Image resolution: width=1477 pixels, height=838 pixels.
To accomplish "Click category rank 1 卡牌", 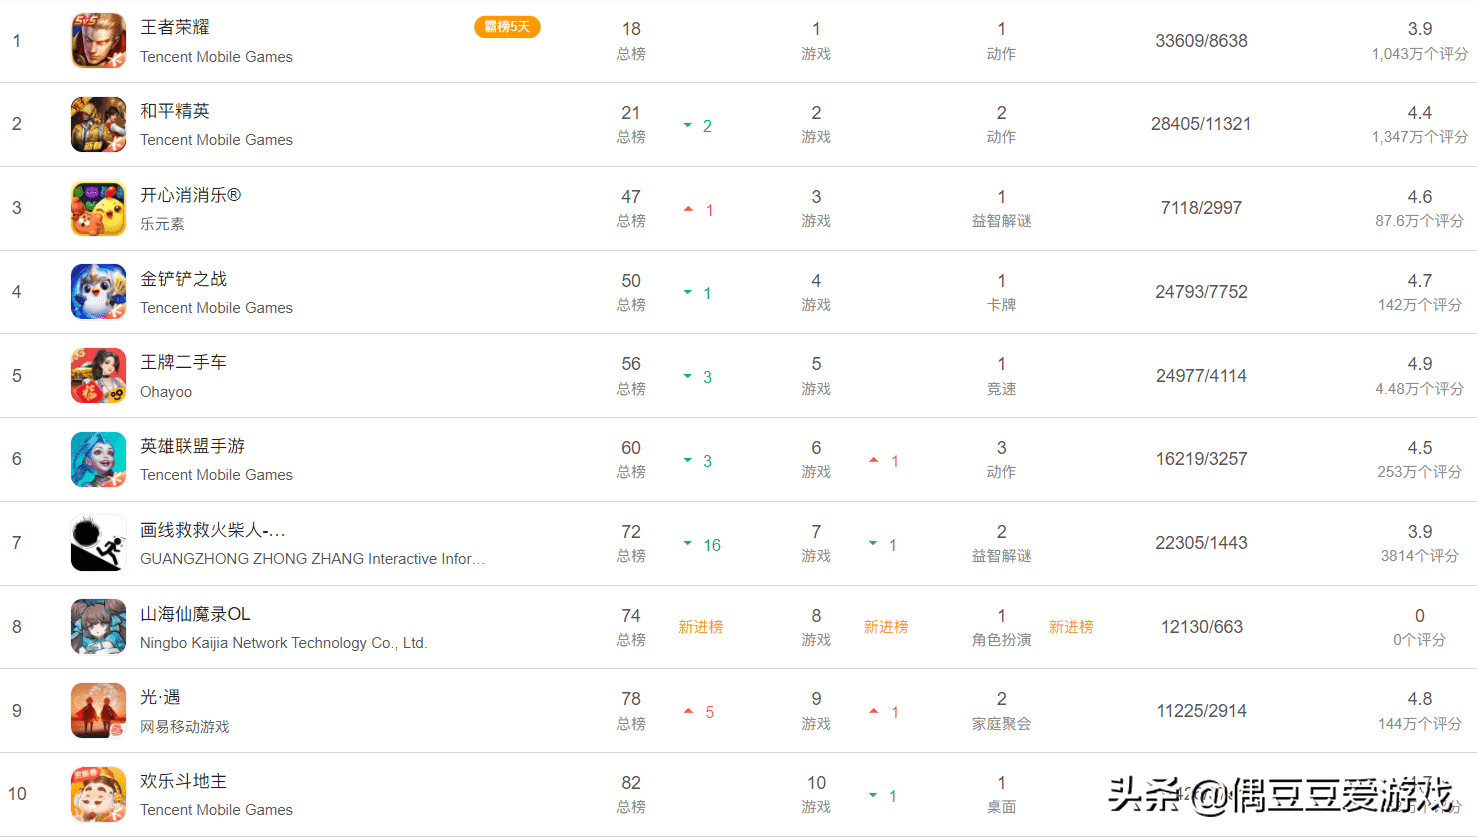I will pyautogui.click(x=1001, y=292).
